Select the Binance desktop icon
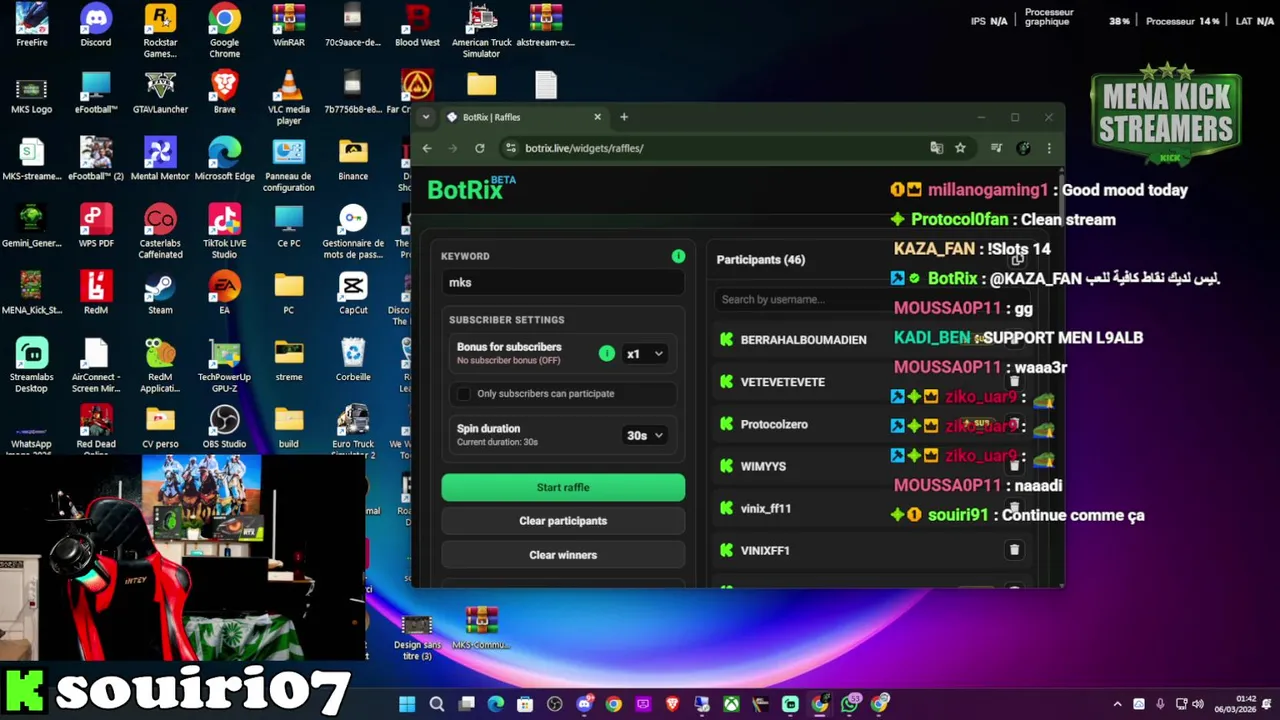 (x=353, y=160)
